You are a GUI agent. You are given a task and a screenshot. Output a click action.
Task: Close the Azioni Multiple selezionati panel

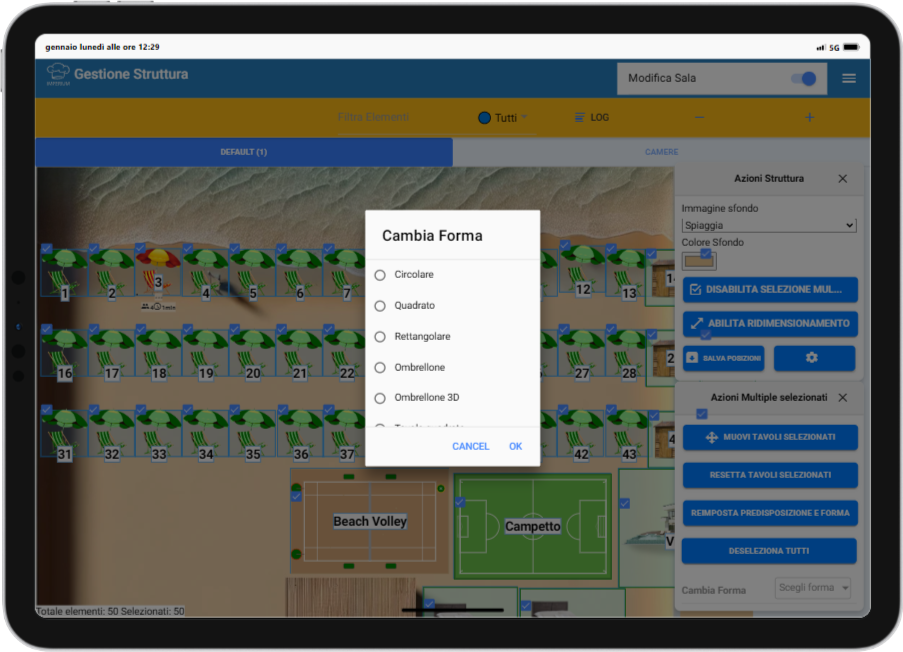click(x=842, y=398)
